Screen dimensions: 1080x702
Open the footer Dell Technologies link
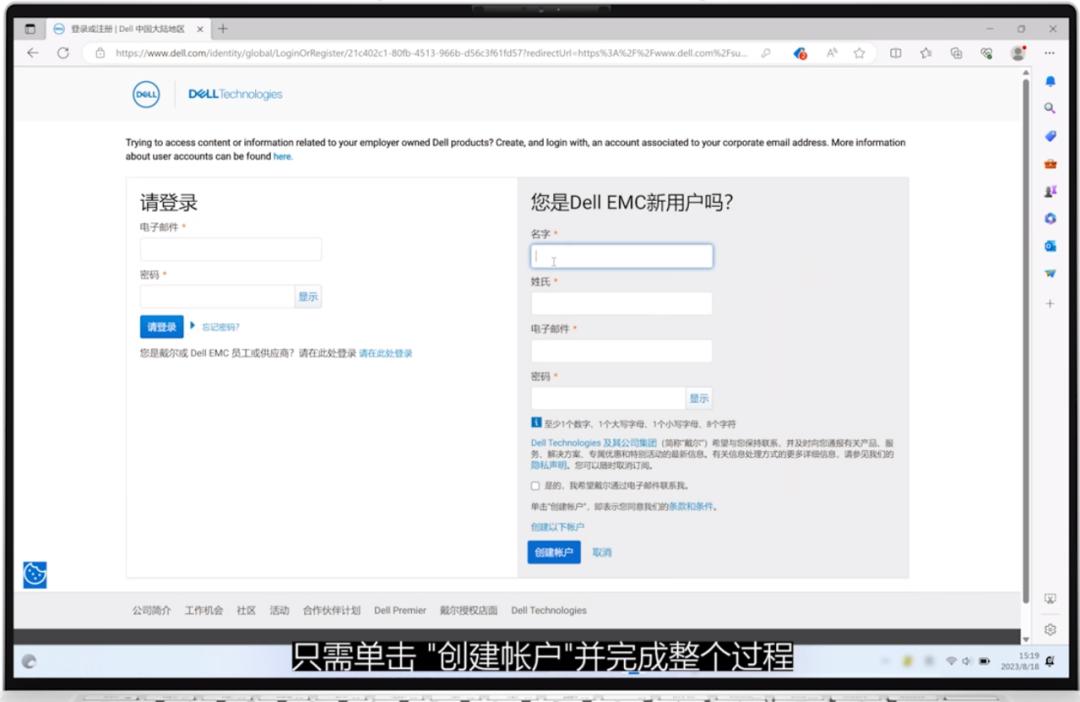pyautogui.click(x=549, y=610)
